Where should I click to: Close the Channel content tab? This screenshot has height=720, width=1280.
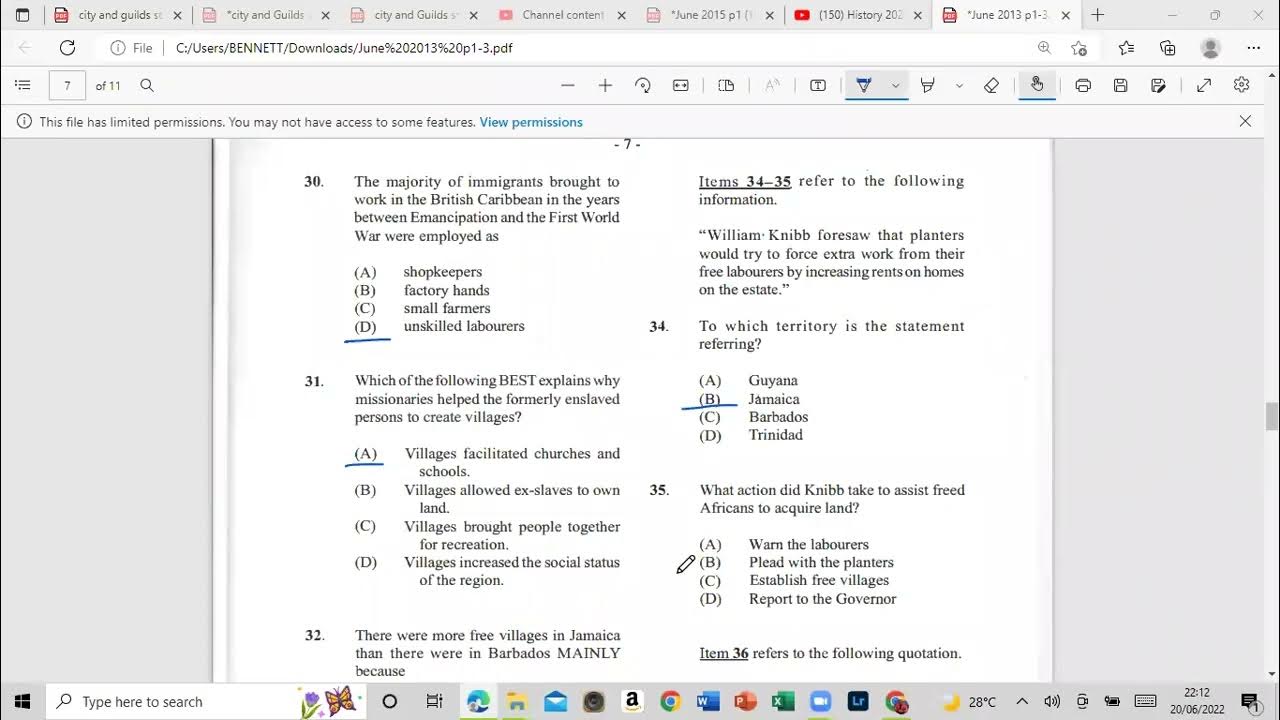pyautogui.click(x=621, y=15)
